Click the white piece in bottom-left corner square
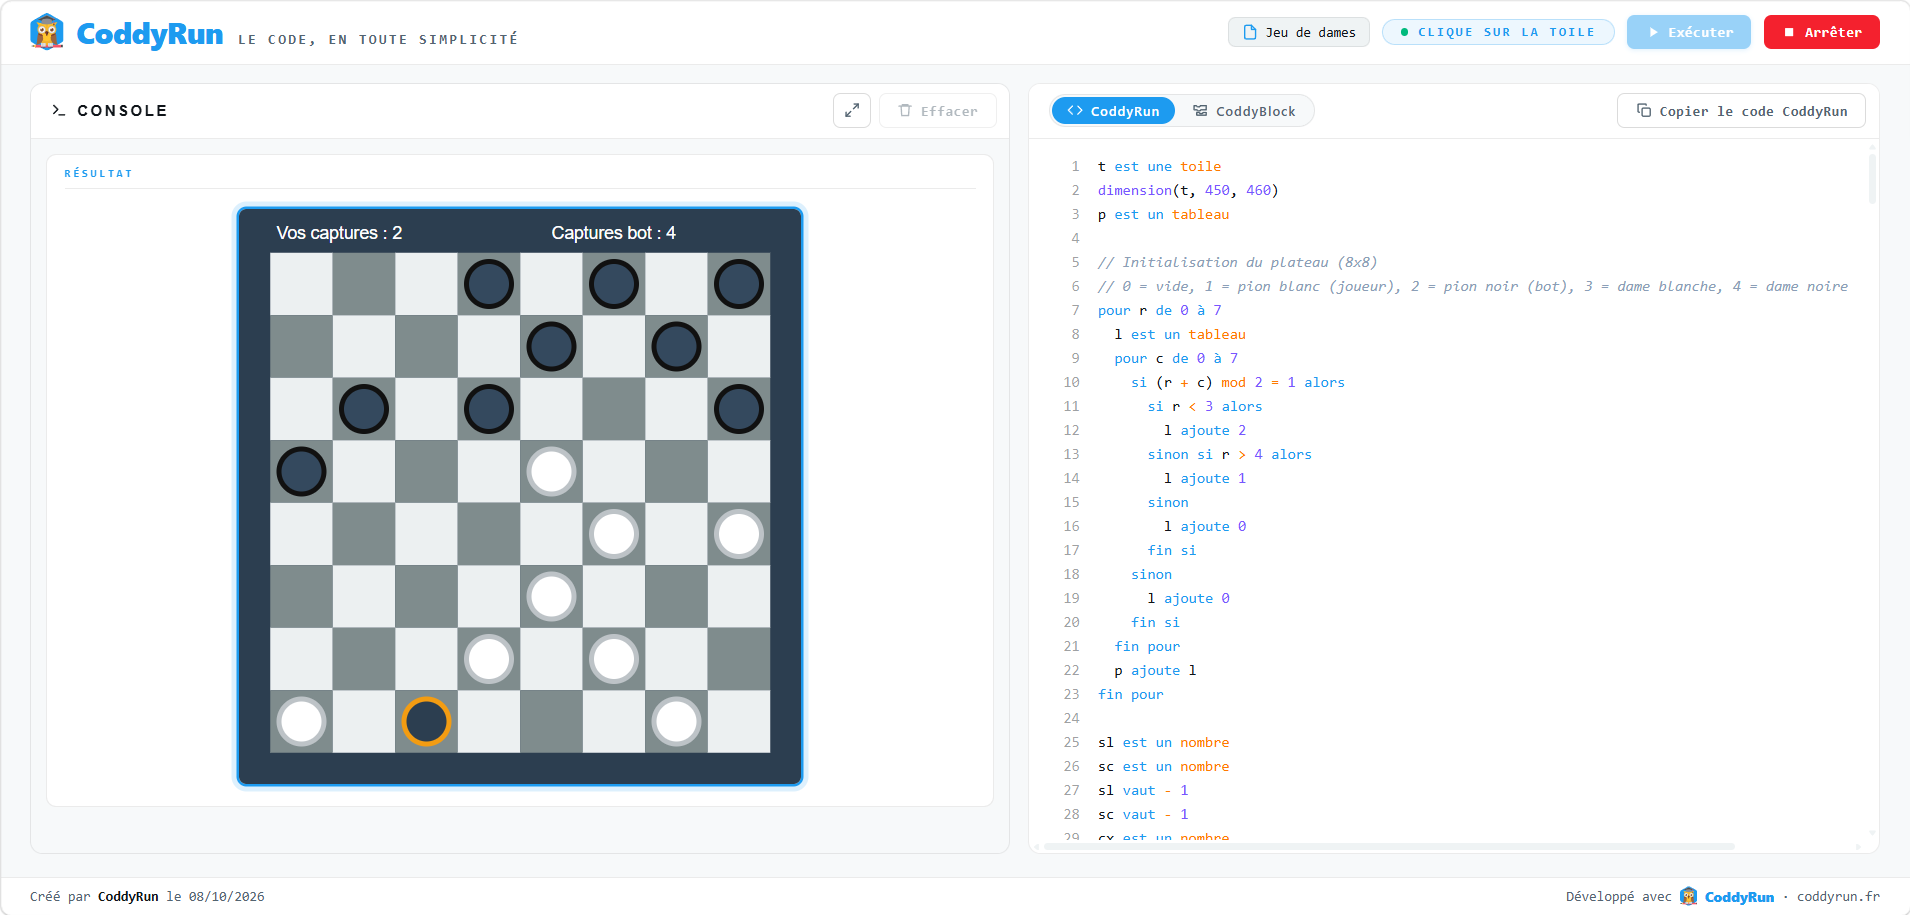This screenshot has width=1910, height=915. (301, 721)
